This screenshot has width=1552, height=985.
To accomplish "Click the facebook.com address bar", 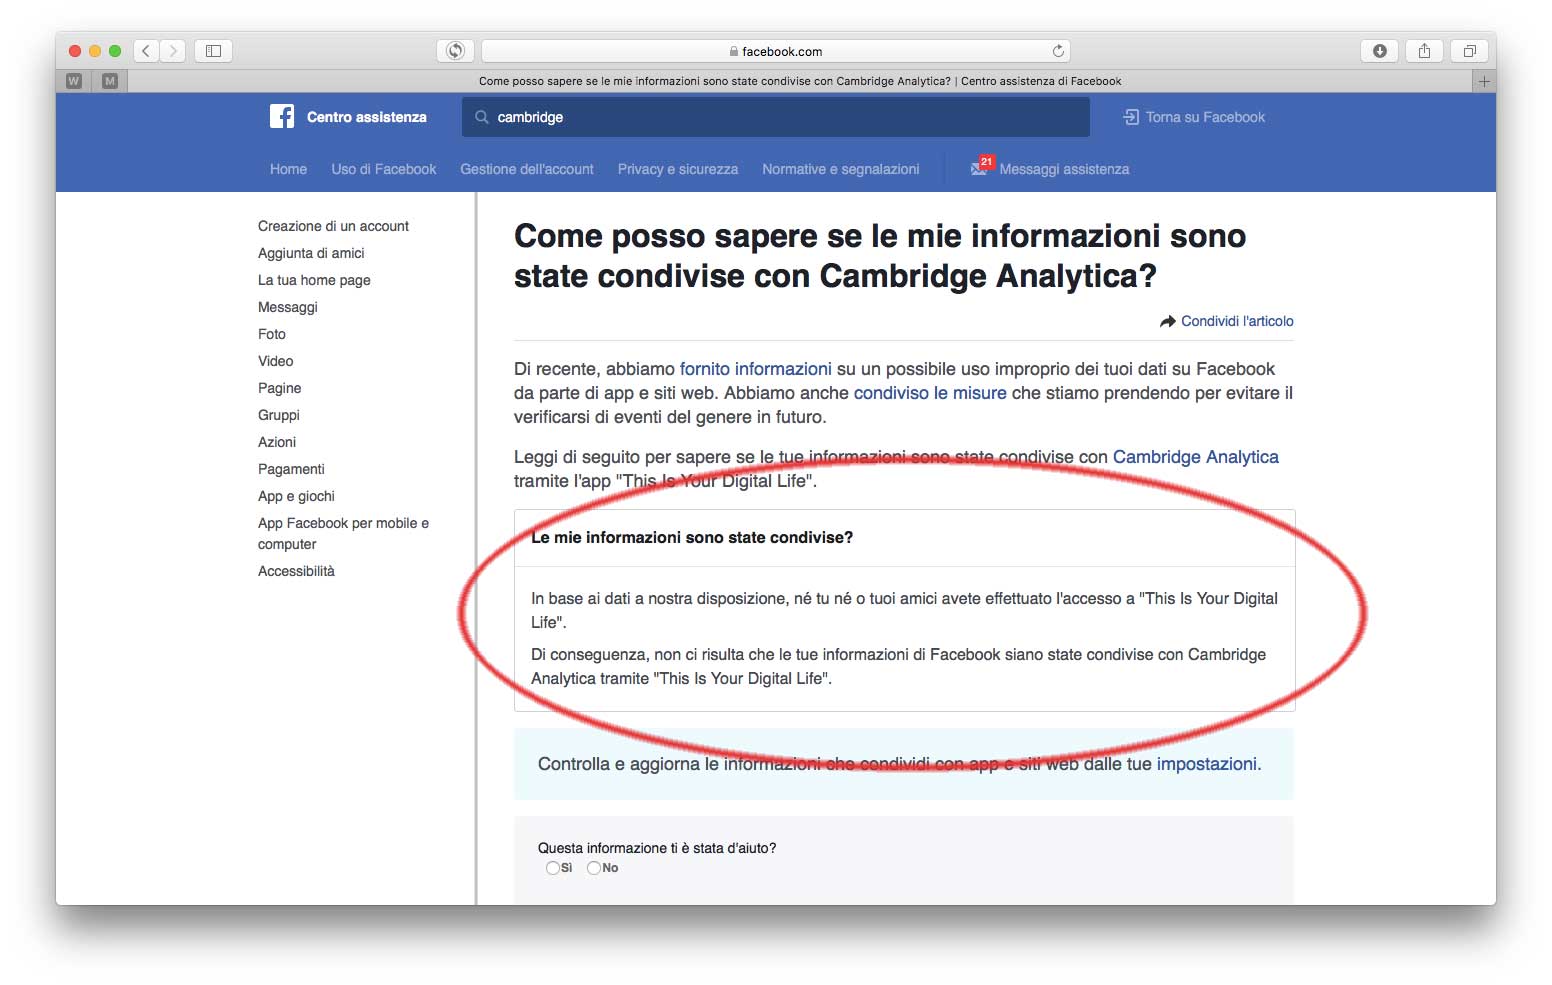I will [x=776, y=51].
